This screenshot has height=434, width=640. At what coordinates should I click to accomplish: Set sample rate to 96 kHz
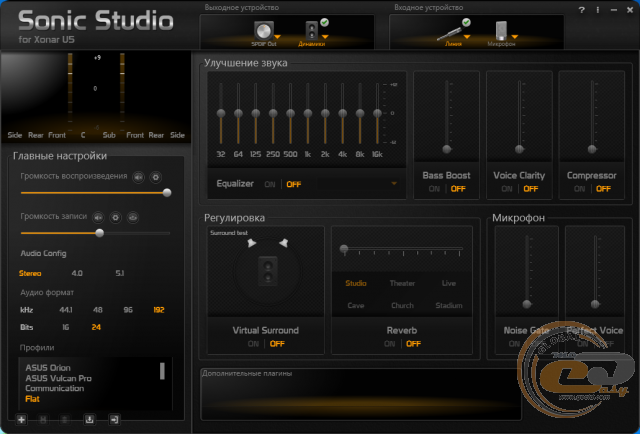pos(128,310)
